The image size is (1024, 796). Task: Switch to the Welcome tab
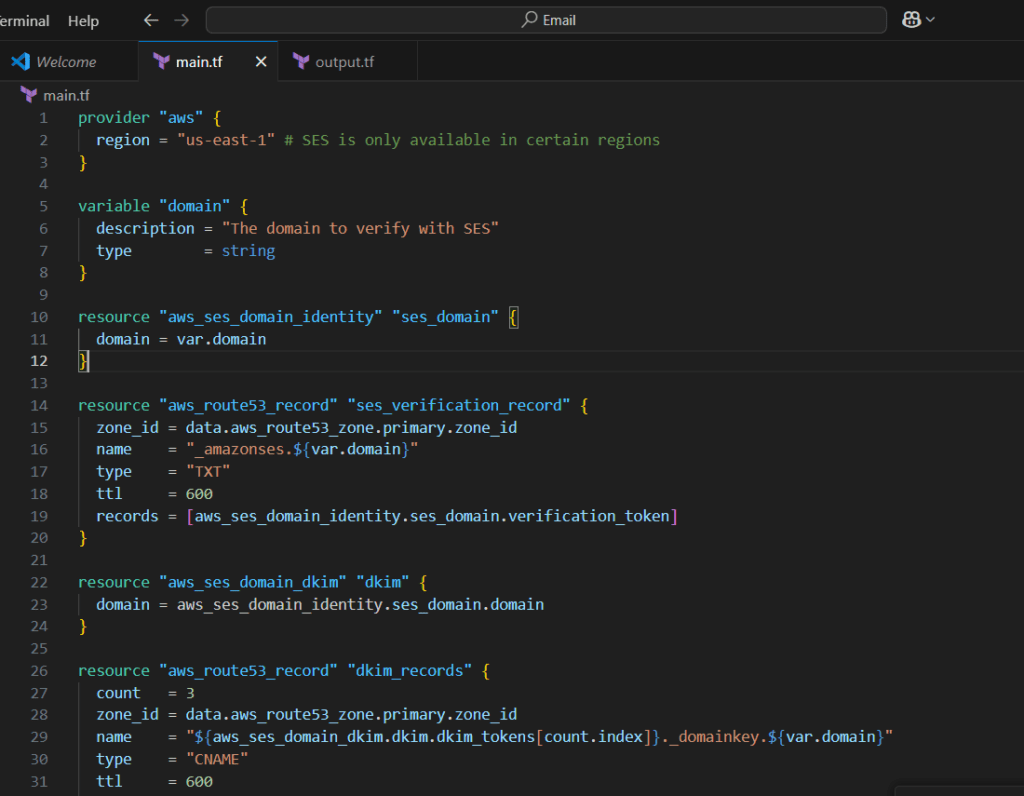67,61
